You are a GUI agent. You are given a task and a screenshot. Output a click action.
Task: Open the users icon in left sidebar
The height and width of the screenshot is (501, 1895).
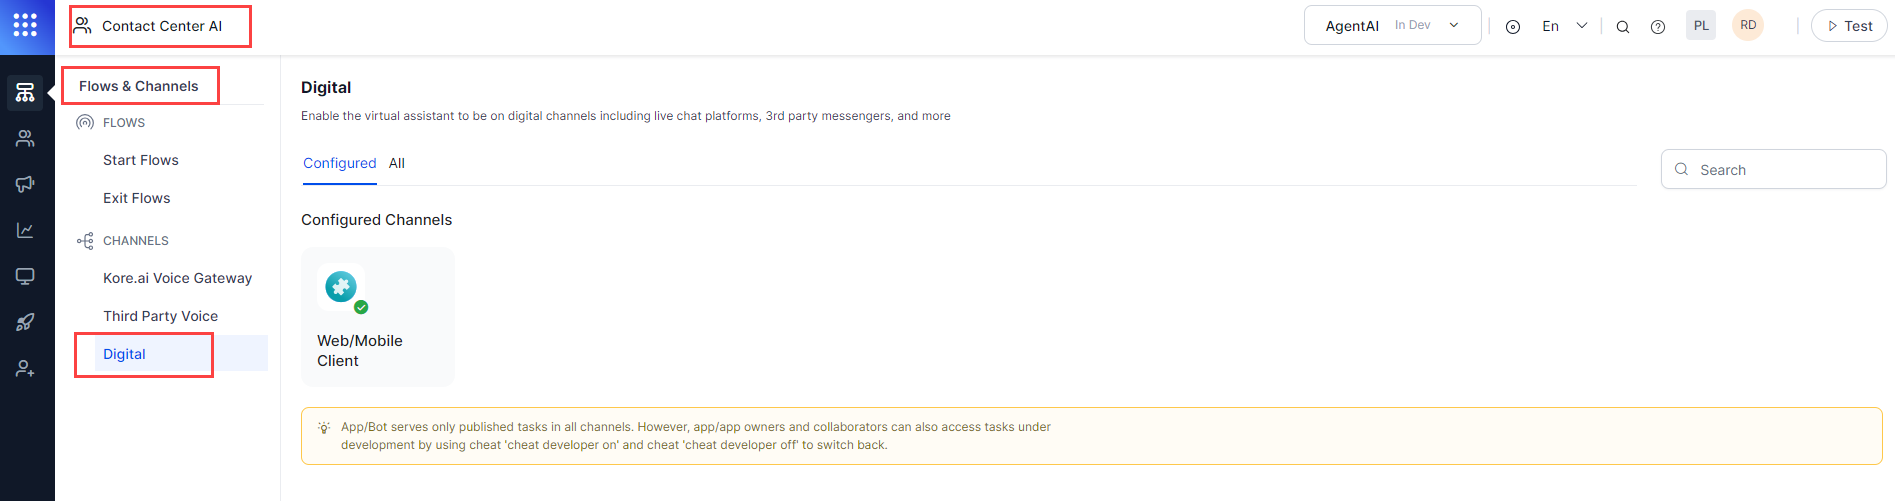(25, 139)
